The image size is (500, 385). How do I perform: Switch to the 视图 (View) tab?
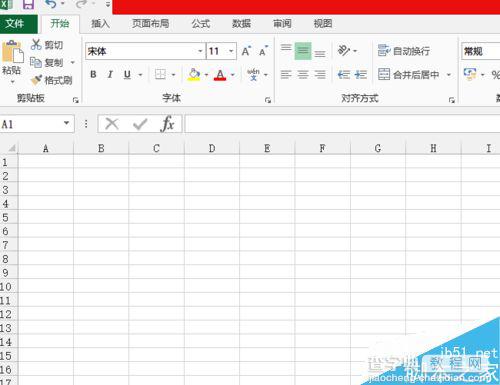pyautogui.click(x=323, y=24)
